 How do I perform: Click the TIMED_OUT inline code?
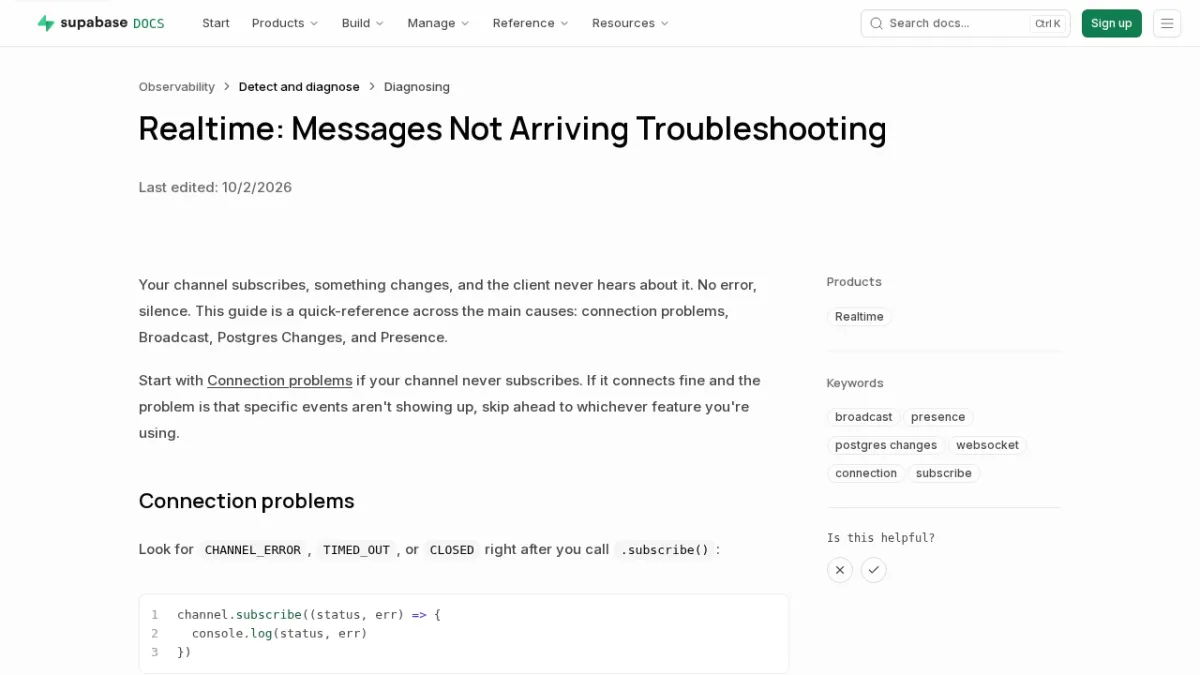pos(356,550)
